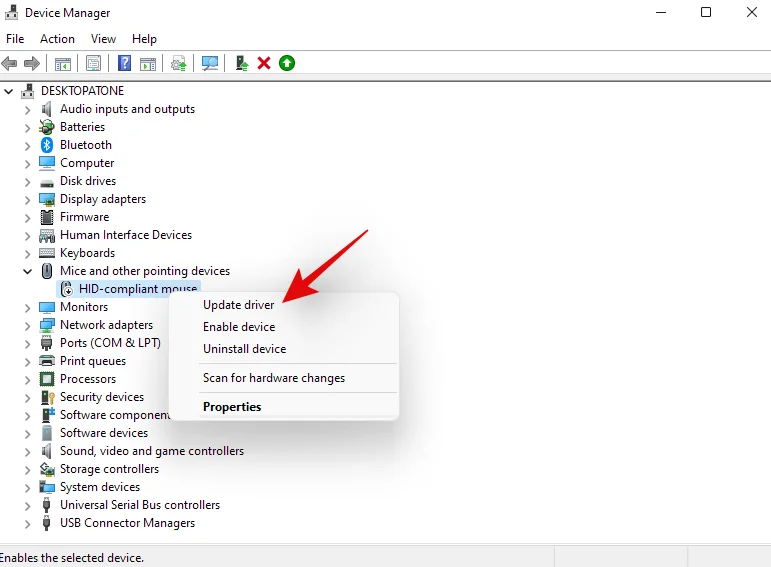Choose Scan for hardware changes menu entry
The image size is (771, 567).
tap(274, 378)
